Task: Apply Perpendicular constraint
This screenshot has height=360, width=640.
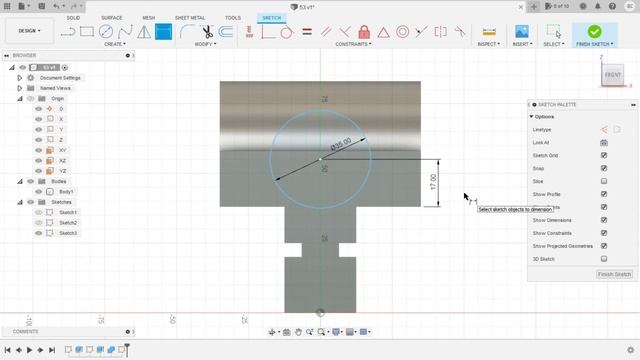Action: pyautogui.click(x=345, y=32)
